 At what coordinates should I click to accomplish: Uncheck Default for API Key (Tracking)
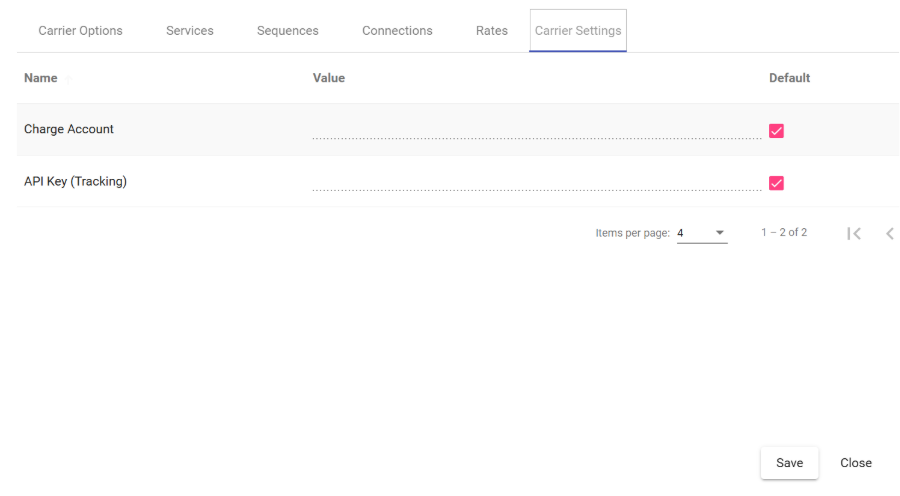click(x=776, y=182)
